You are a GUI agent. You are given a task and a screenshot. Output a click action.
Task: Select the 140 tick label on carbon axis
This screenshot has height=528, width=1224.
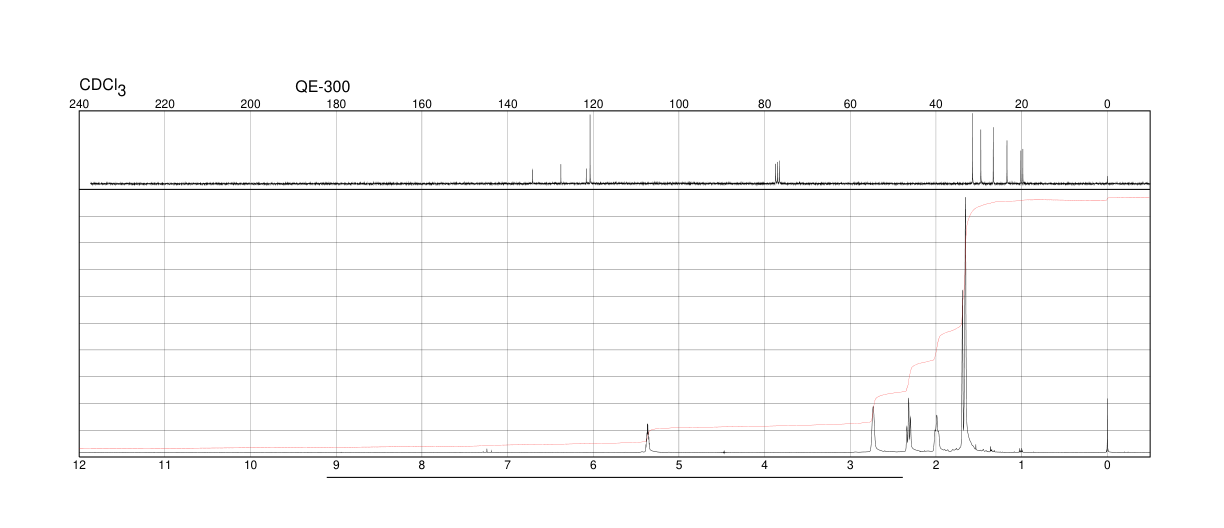pyautogui.click(x=507, y=104)
